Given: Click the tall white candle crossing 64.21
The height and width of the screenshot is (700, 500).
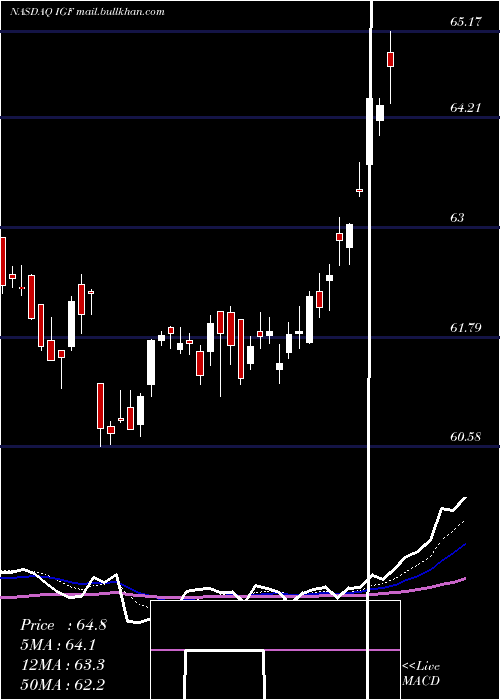Looking at the screenshot, I should (369, 131).
